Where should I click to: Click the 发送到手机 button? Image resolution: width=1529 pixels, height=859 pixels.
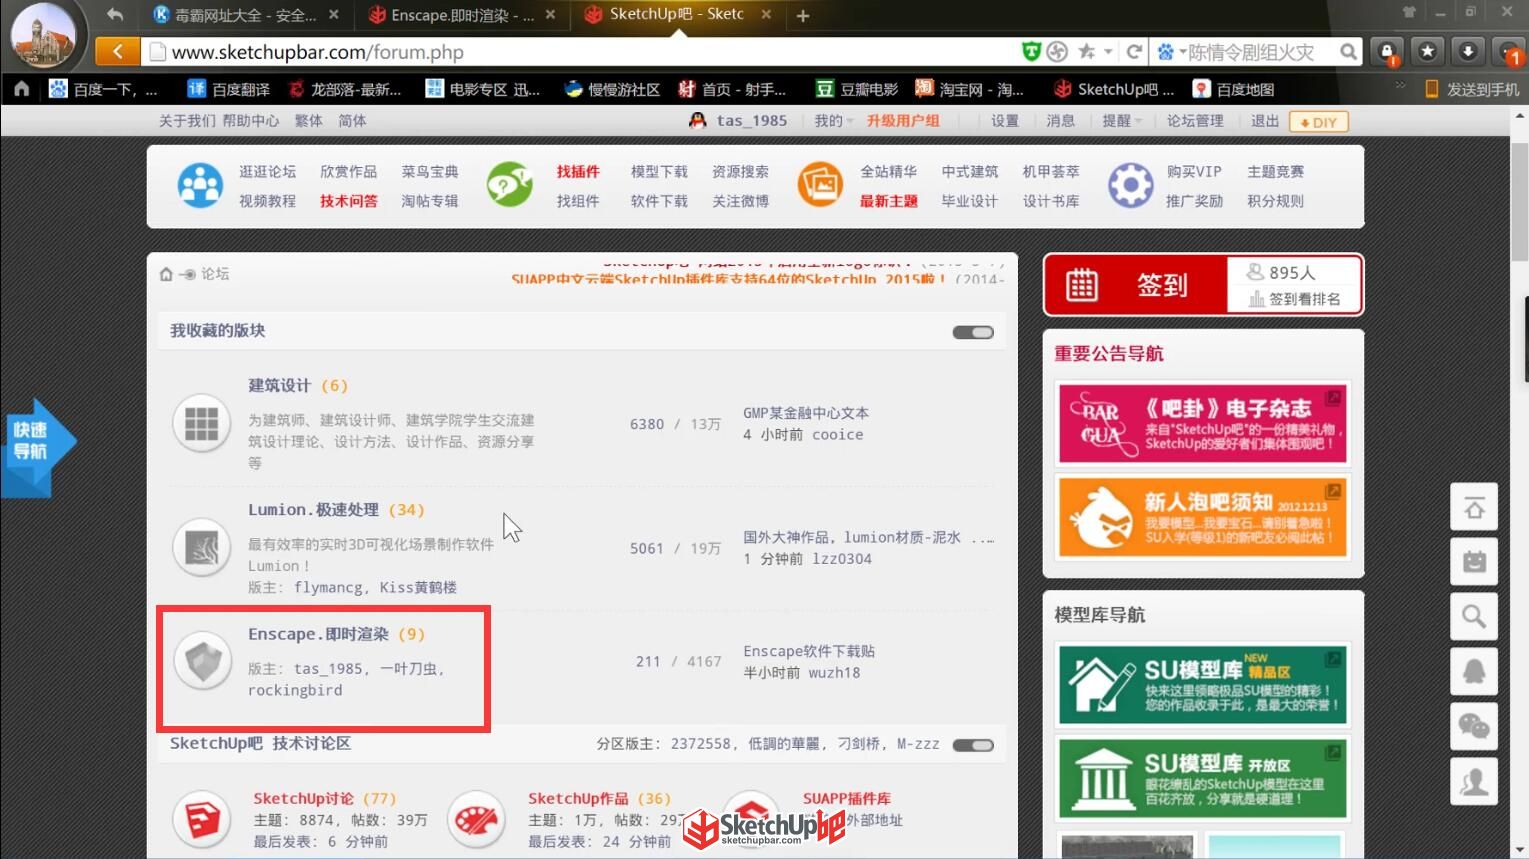(1472, 89)
